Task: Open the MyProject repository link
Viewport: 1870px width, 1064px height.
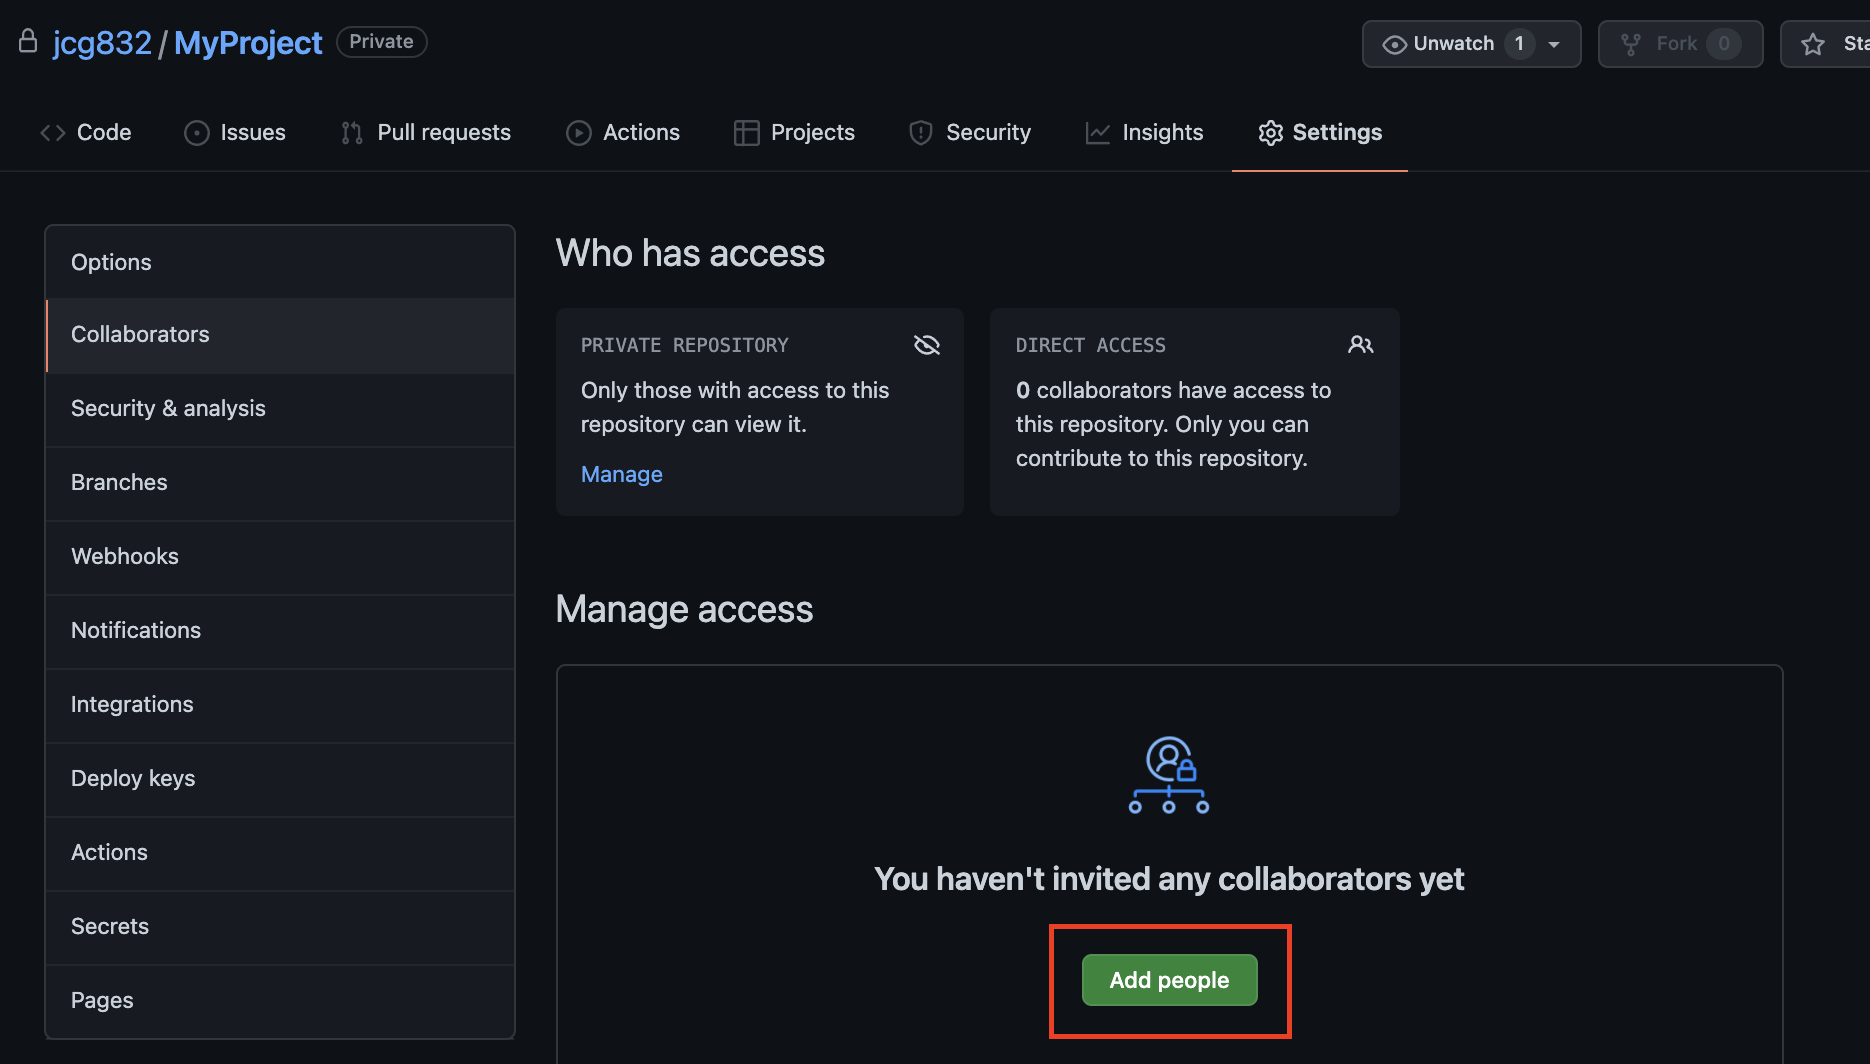Action: [x=248, y=43]
